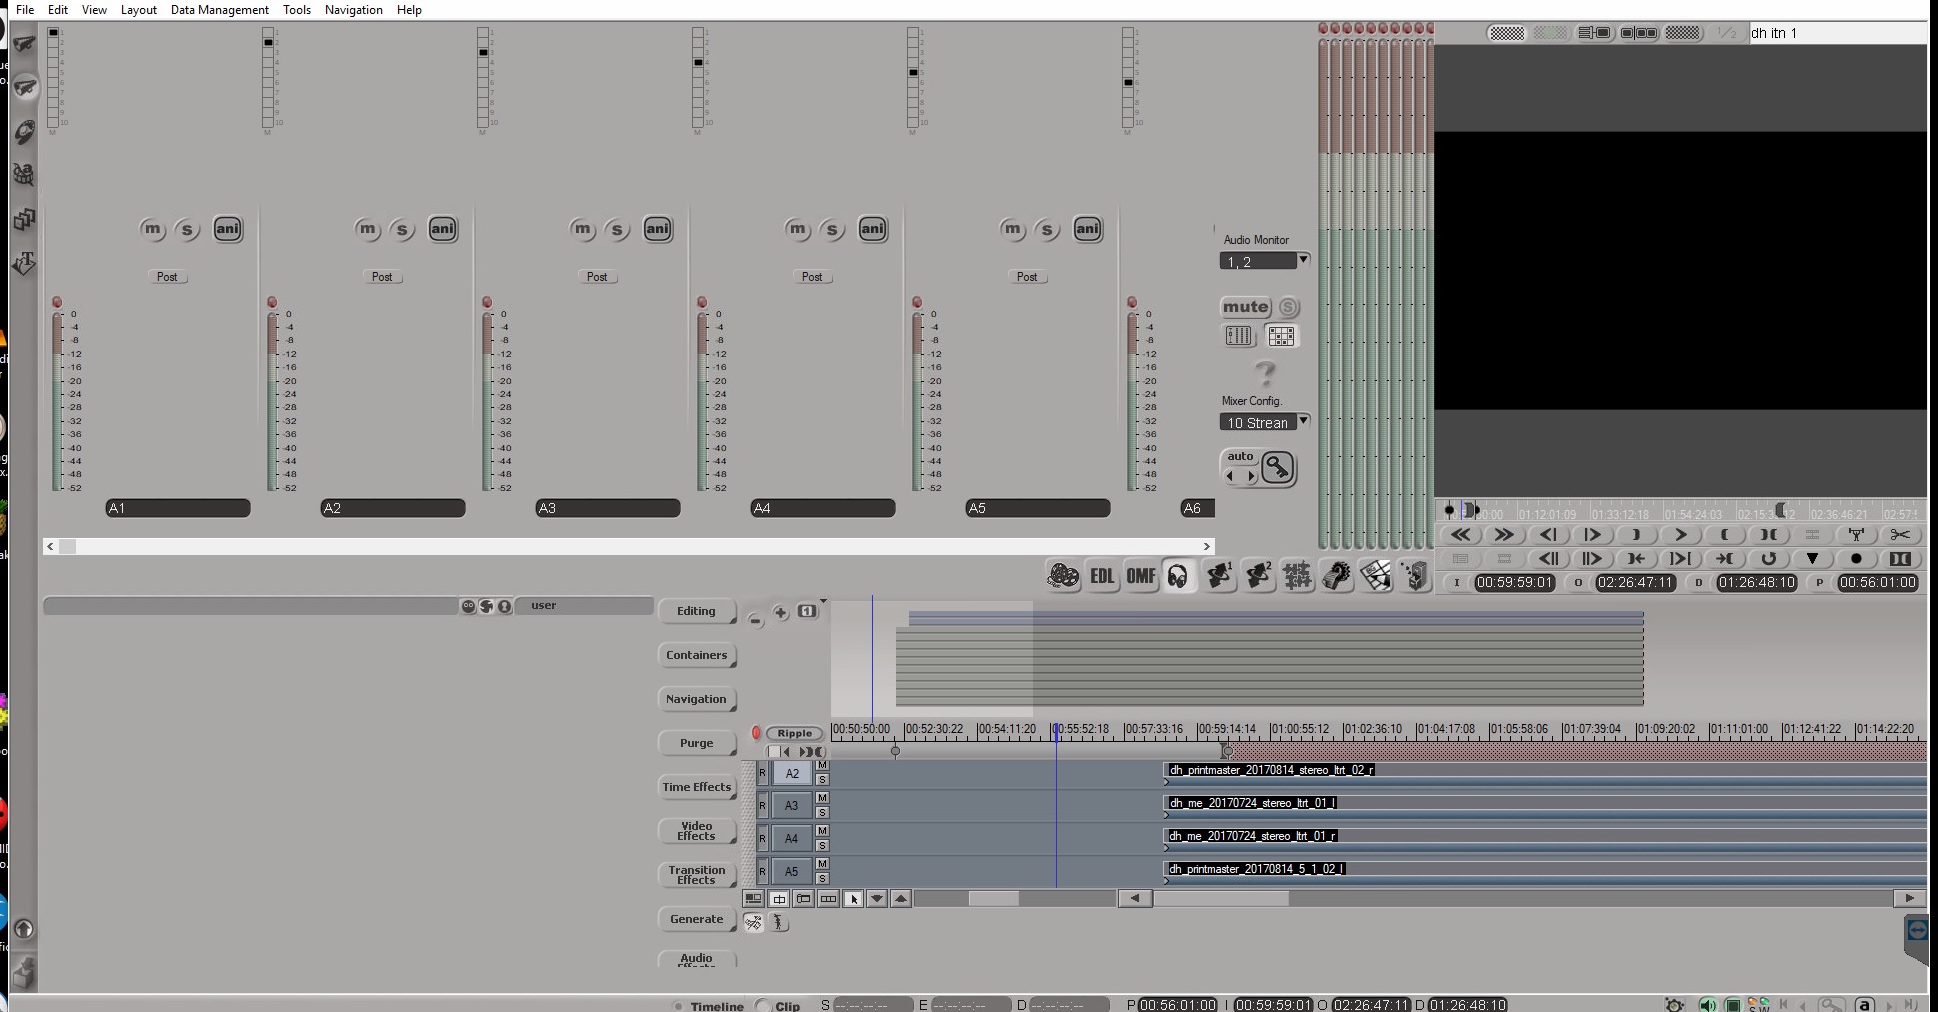Toggle R record on track A5
1938x1012 pixels.
762,871
